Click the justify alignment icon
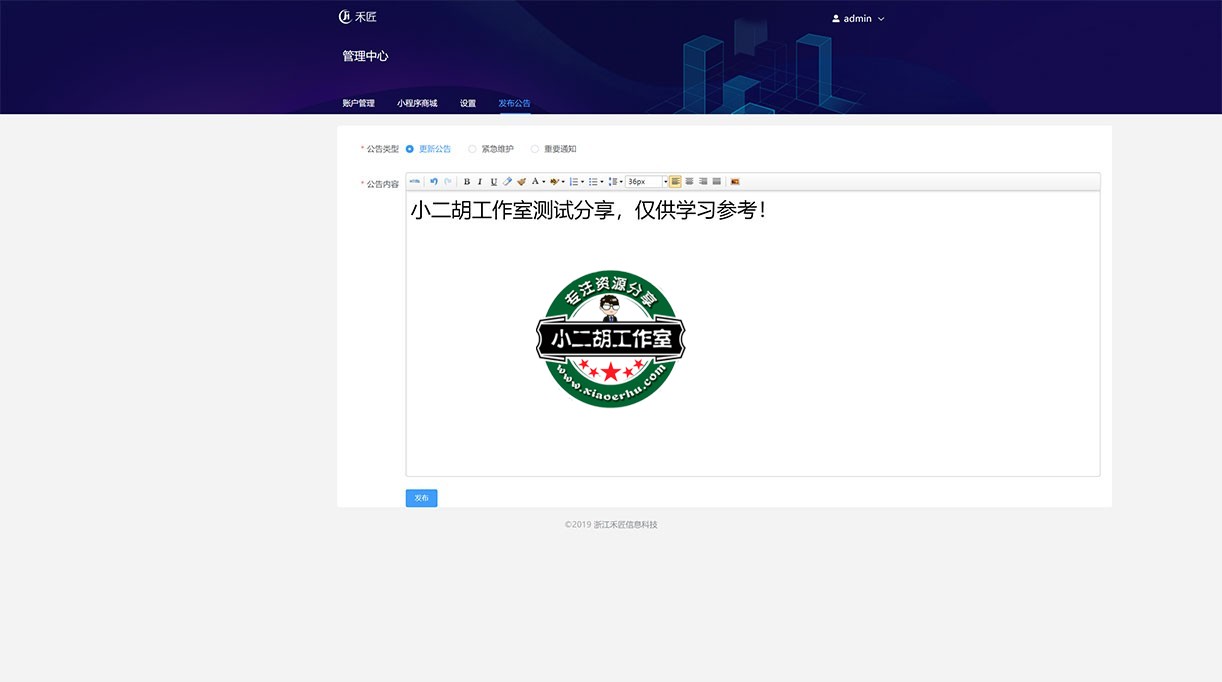1222x682 pixels. click(717, 181)
